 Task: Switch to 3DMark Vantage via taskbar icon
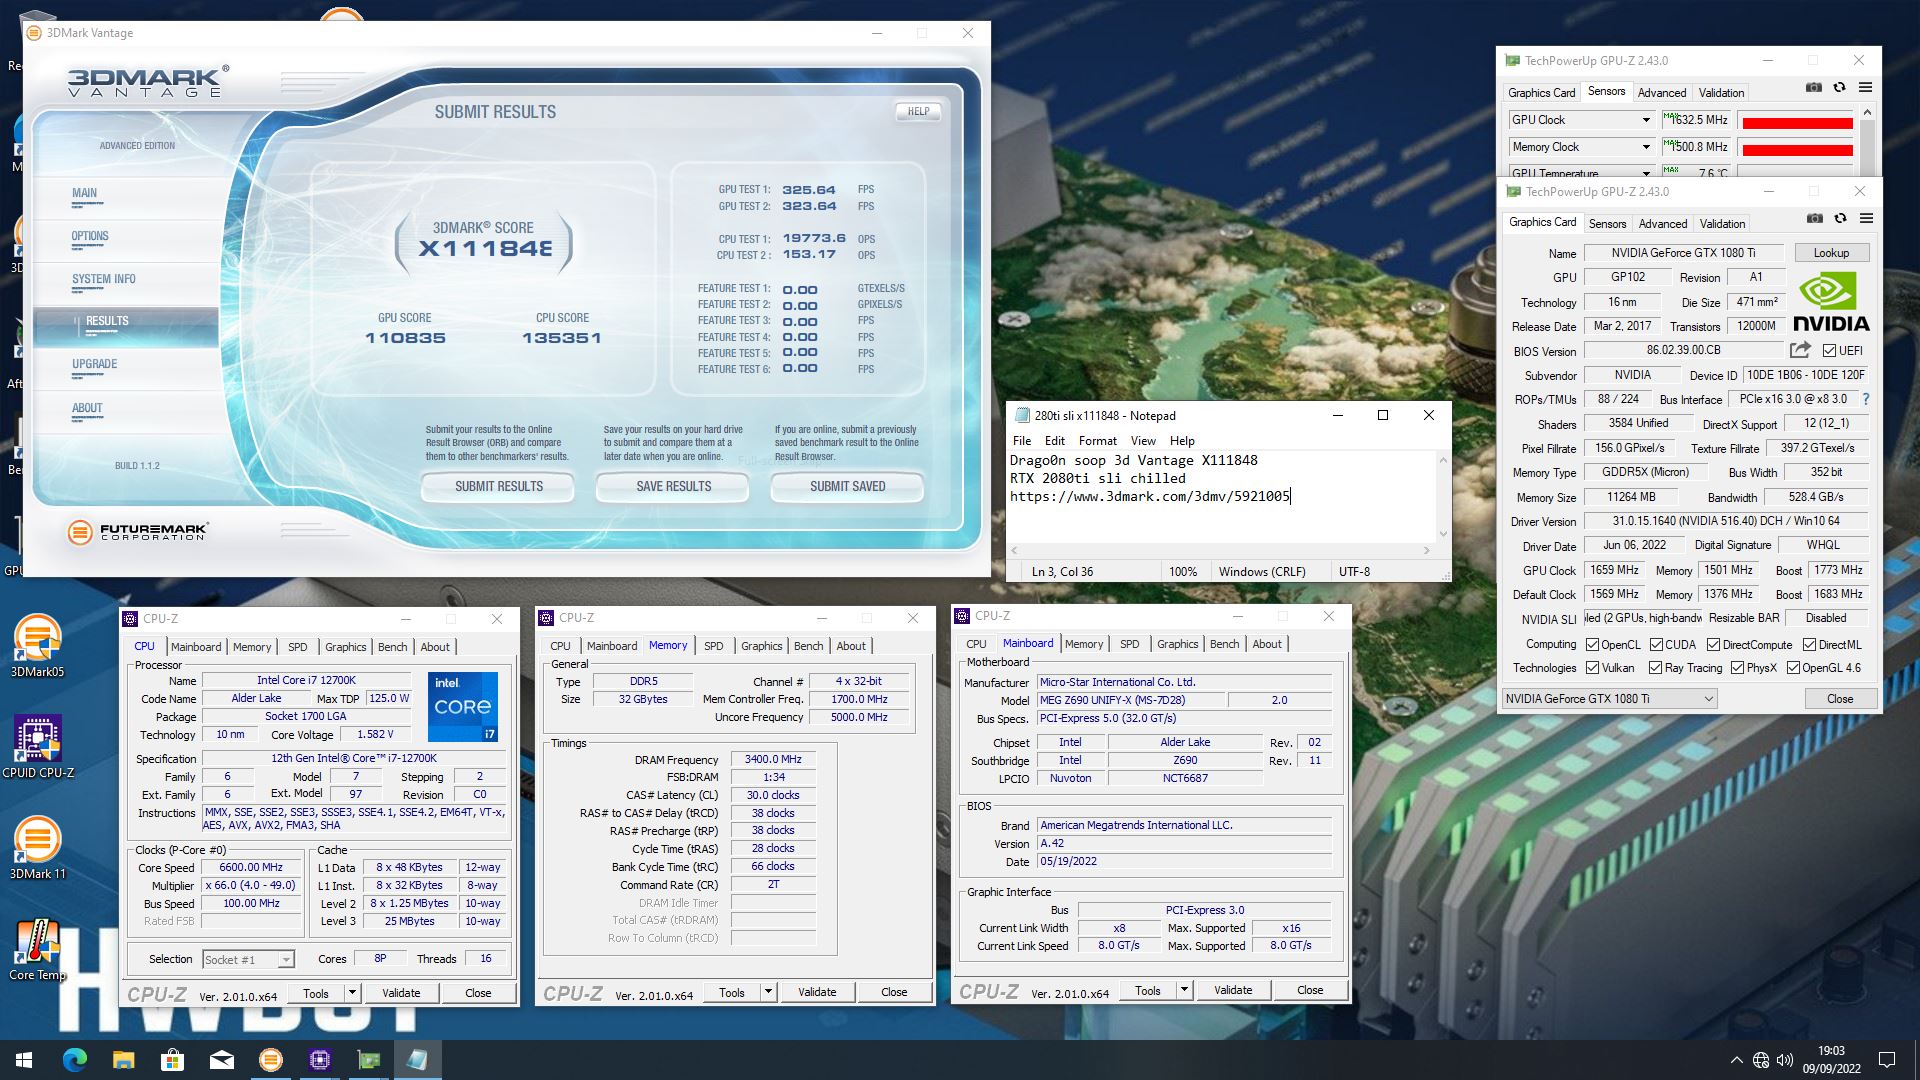pos(270,1060)
